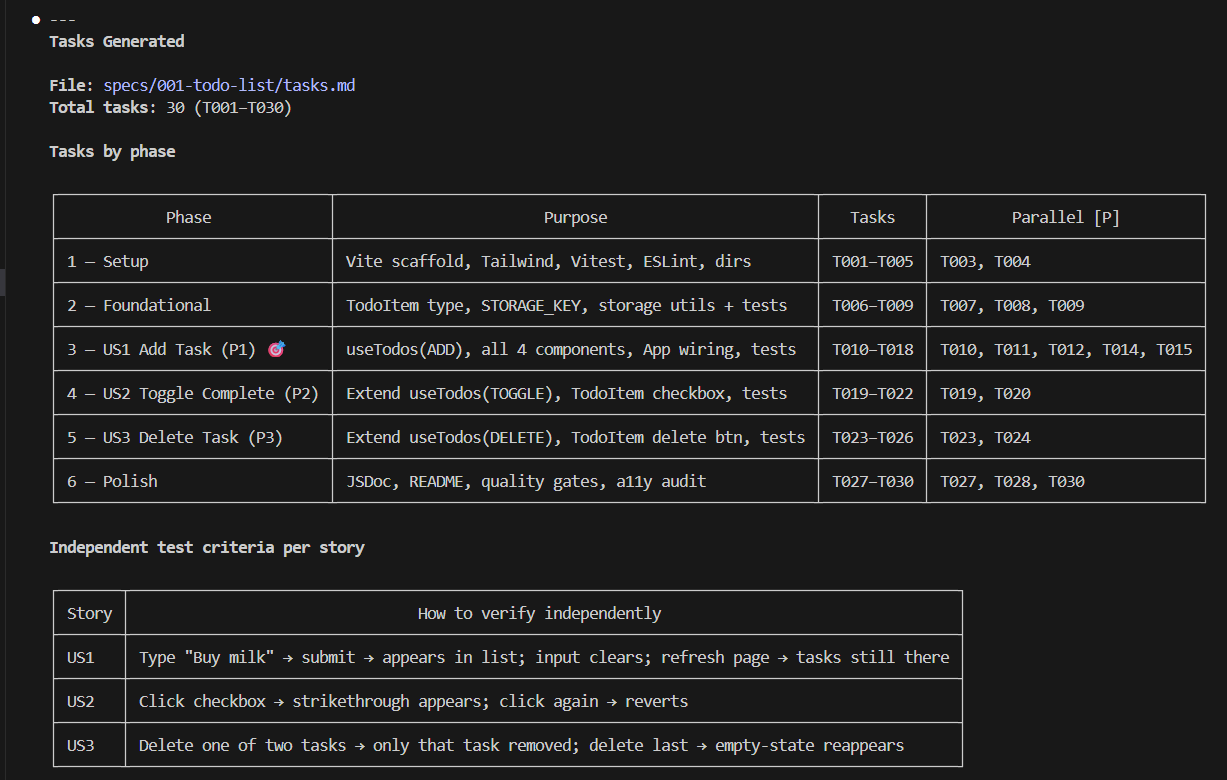Click the "Tasks Generated" heading
This screenshot has height=780, width=1227.
click(x=116, y=42)
